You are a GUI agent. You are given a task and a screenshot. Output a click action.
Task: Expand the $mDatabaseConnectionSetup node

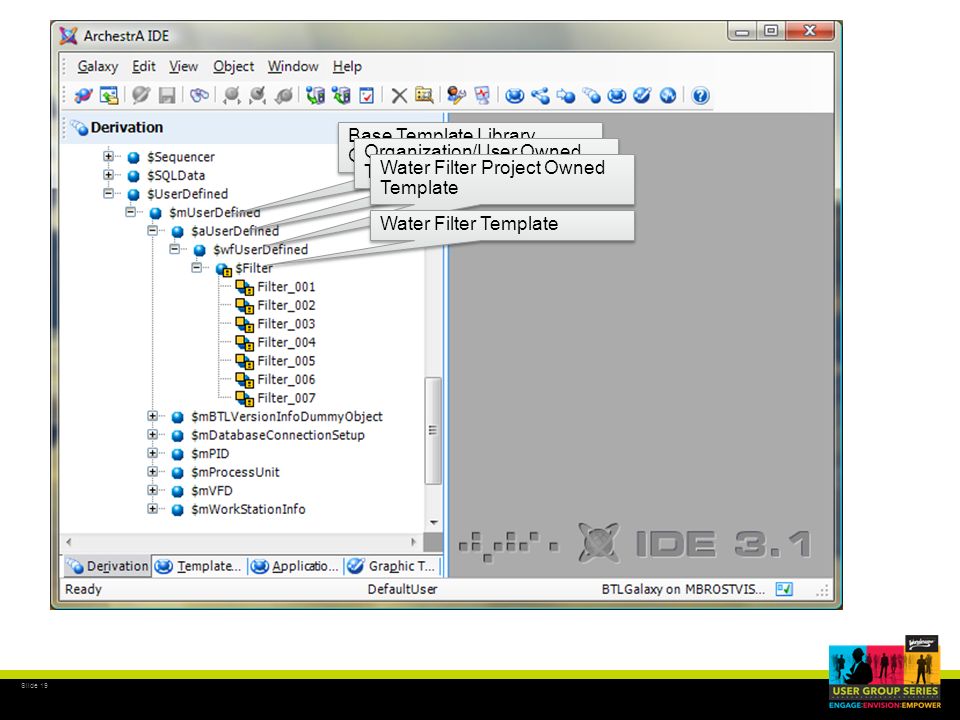pos(152,434)
